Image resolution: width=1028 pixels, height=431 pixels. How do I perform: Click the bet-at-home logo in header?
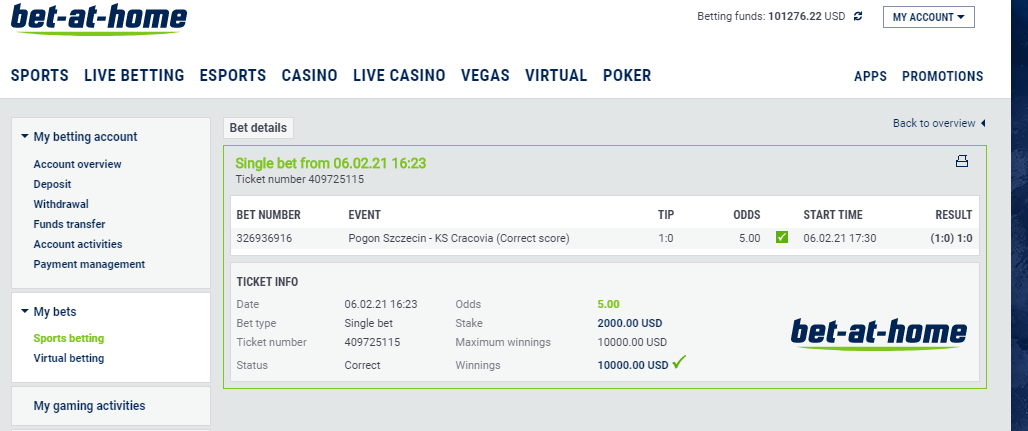[x=99, y=18]
